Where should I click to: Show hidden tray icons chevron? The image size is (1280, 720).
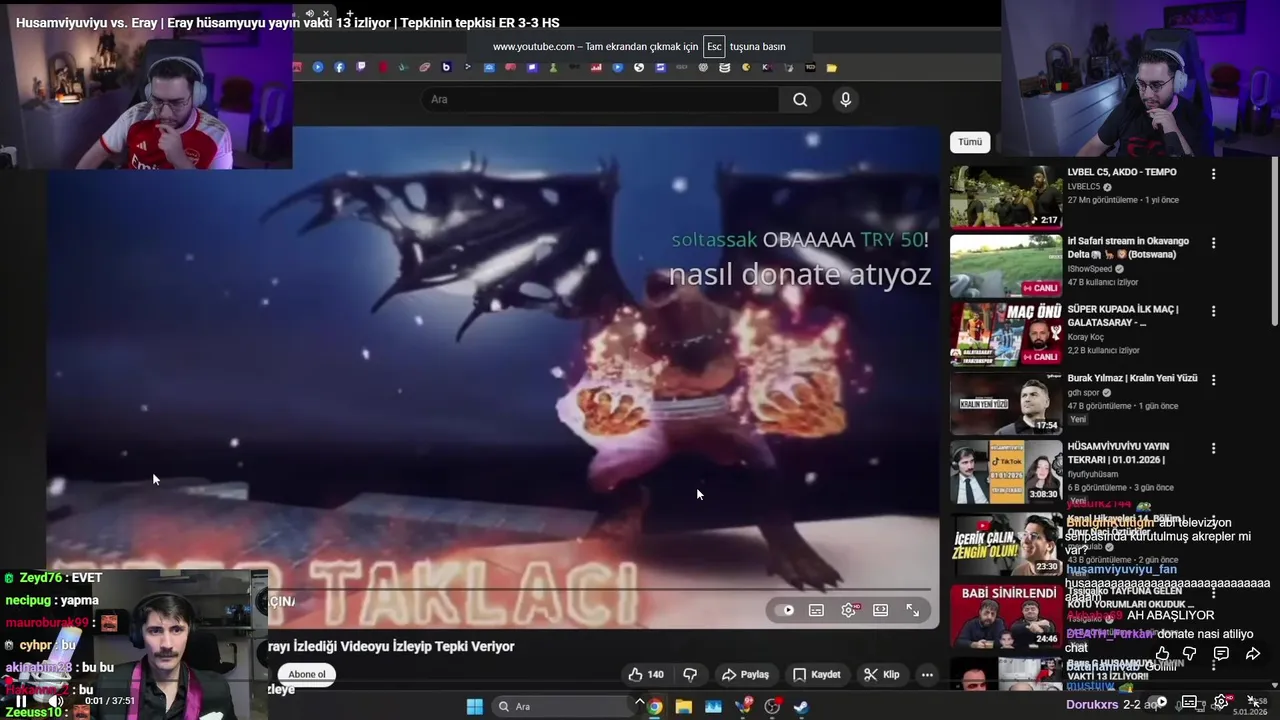click(x=640, y=701)
